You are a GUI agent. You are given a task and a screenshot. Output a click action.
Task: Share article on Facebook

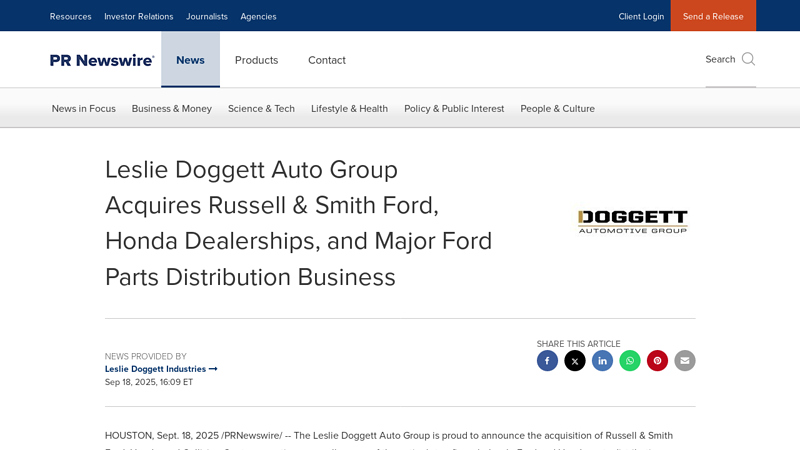547,361
